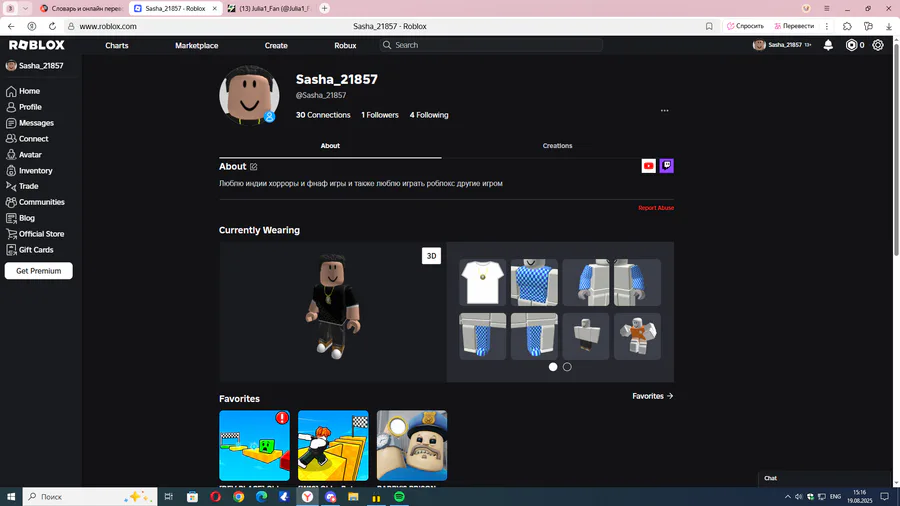Click the www.roblox.com address bar

pyautogui.click(x=108, y=26)
